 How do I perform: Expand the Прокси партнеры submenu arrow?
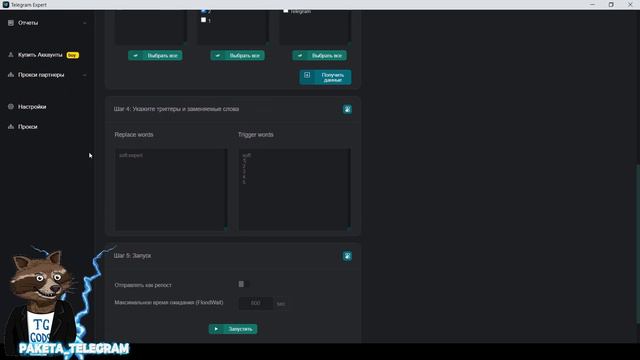point(85,75)
